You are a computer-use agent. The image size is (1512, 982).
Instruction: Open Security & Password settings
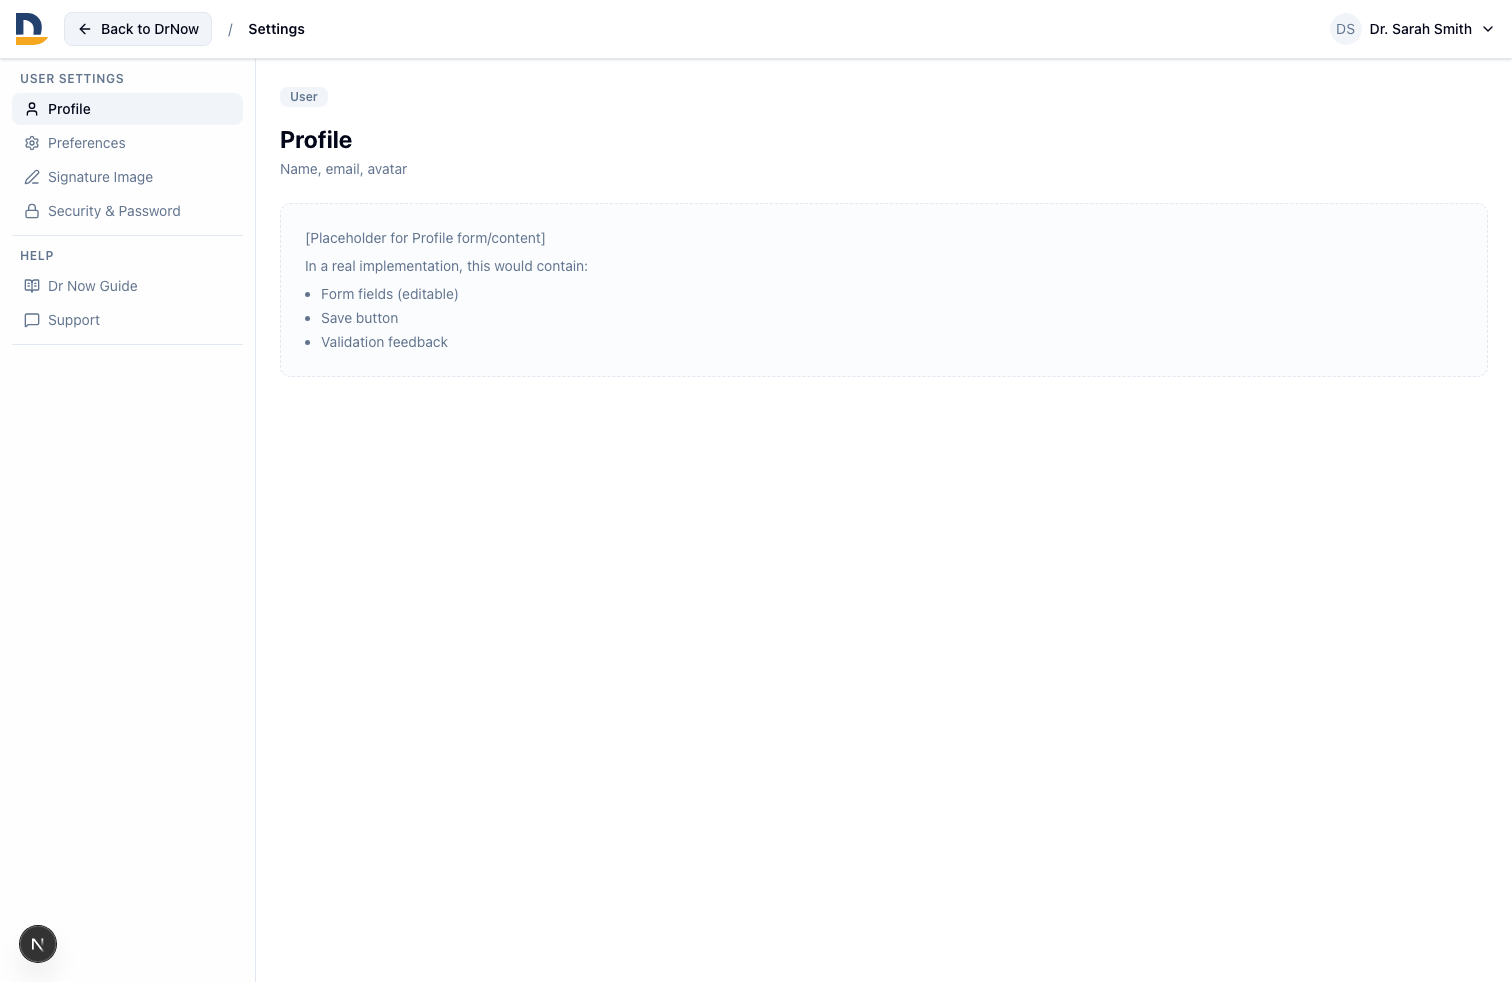(x=127, y=211)
